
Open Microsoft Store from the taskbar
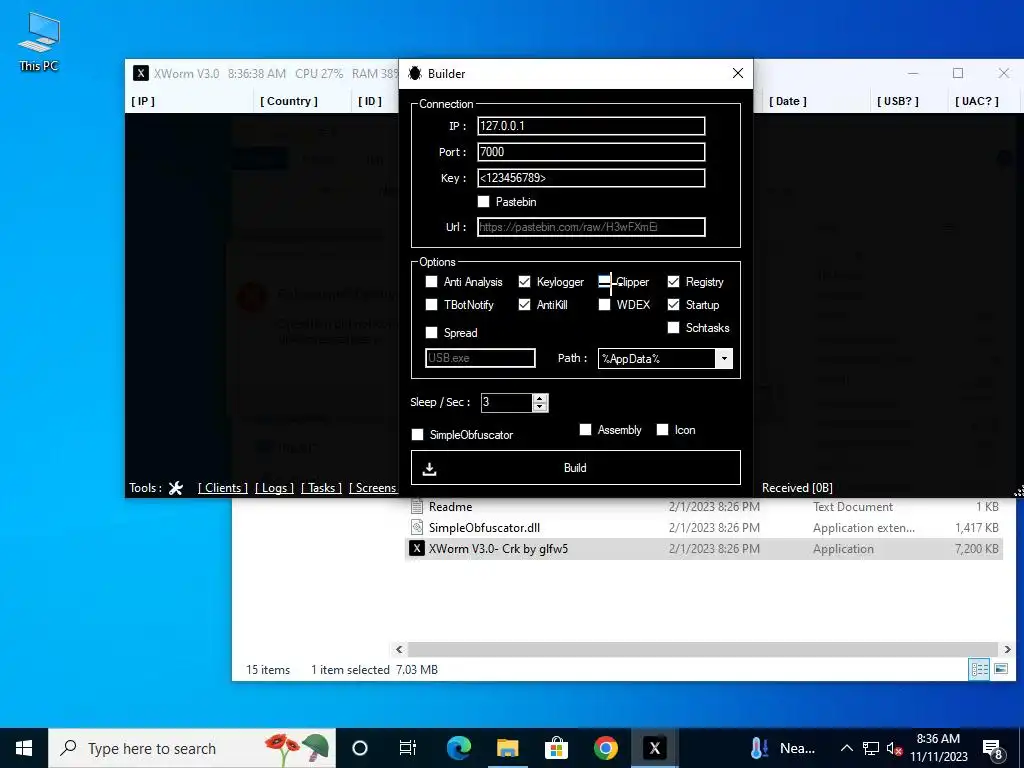tap(556, 748)
